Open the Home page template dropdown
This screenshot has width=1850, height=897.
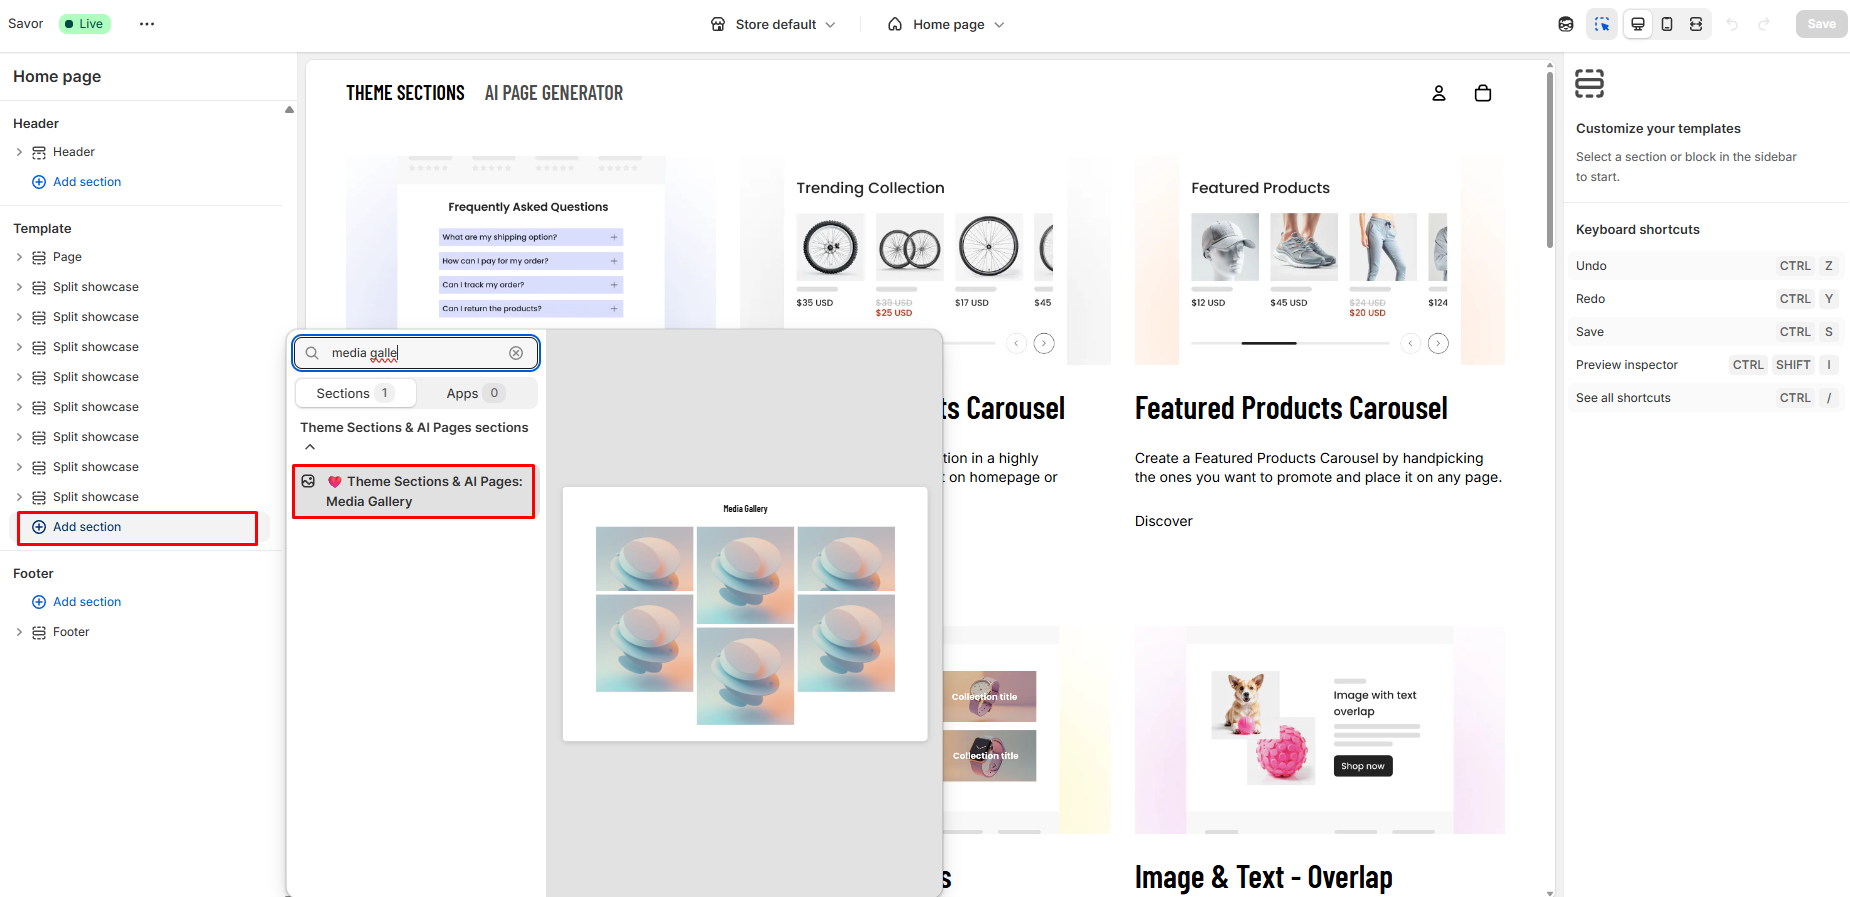[946, 24]
